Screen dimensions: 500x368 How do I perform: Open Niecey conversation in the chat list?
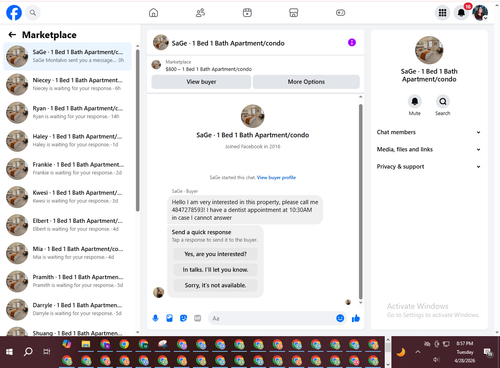point(68,84)
